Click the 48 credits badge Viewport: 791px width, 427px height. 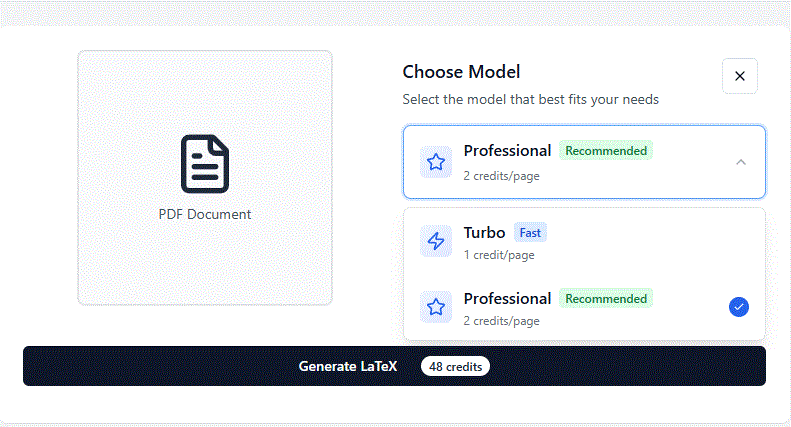[x=455, y=367]
